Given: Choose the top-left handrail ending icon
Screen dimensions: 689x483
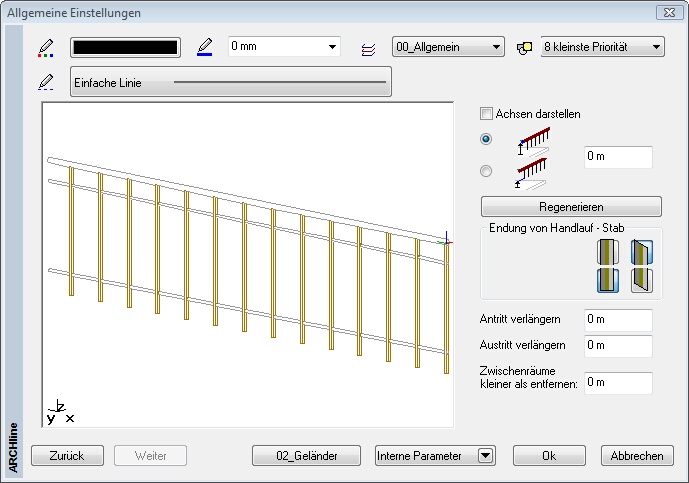Looking at the screenshot, I should tap(608, 252).
